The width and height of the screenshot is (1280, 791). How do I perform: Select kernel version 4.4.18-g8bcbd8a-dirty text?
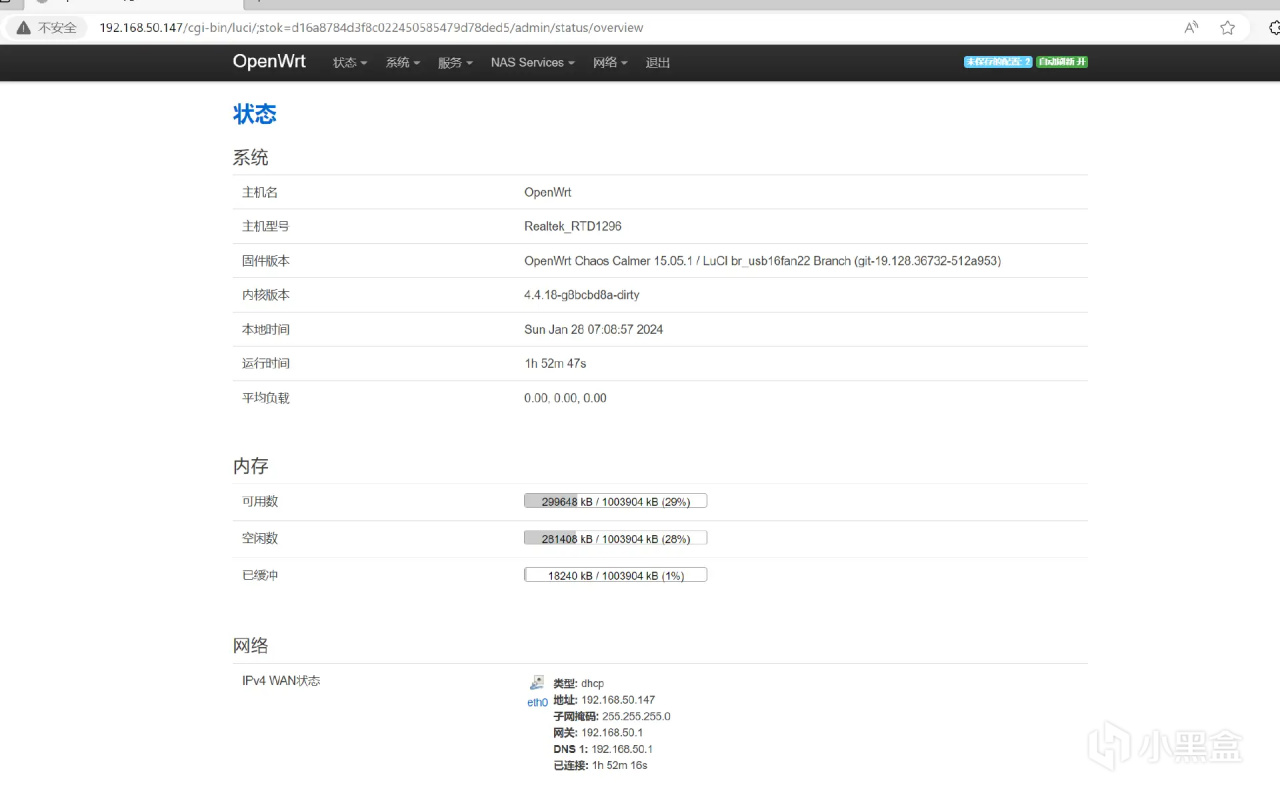[582, 295]
